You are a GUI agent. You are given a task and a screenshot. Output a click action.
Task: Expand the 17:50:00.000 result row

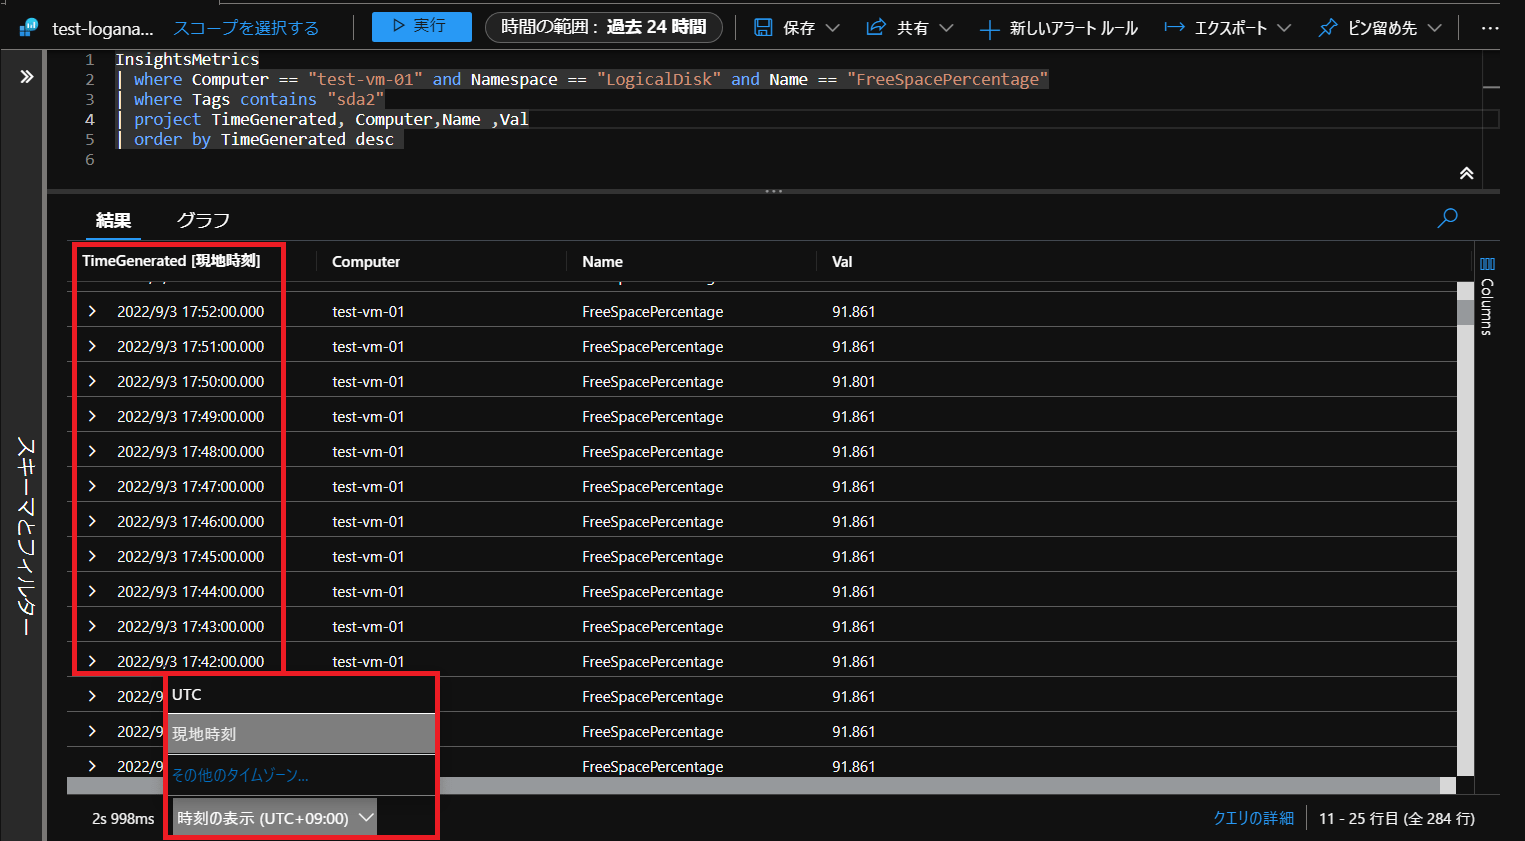[92, 381]
